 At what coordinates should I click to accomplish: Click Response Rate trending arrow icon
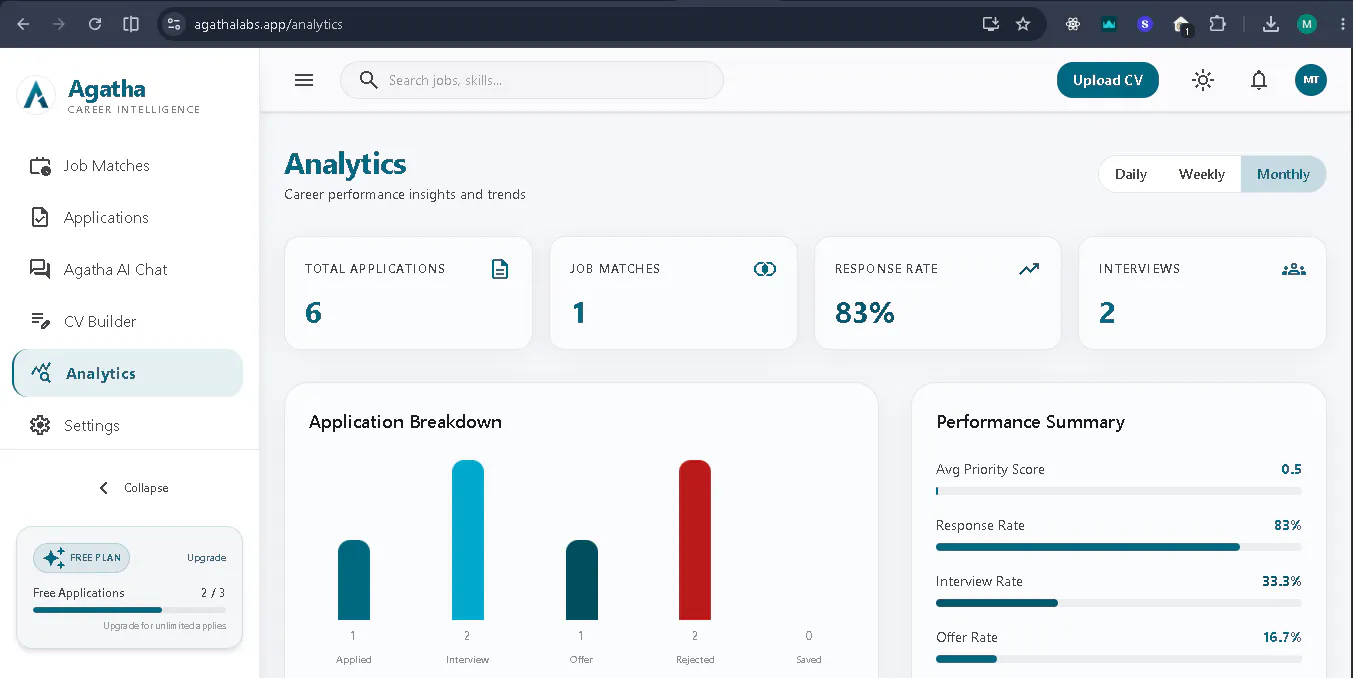point(1029,269)
